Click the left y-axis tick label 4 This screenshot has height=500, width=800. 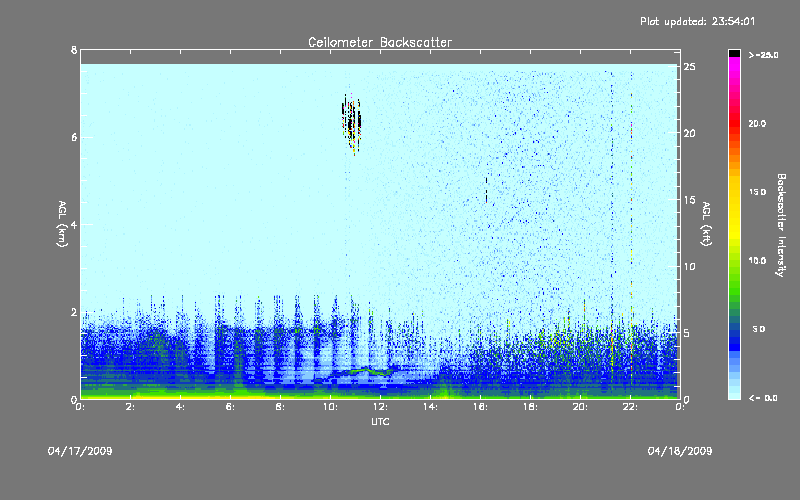[74, 224]
